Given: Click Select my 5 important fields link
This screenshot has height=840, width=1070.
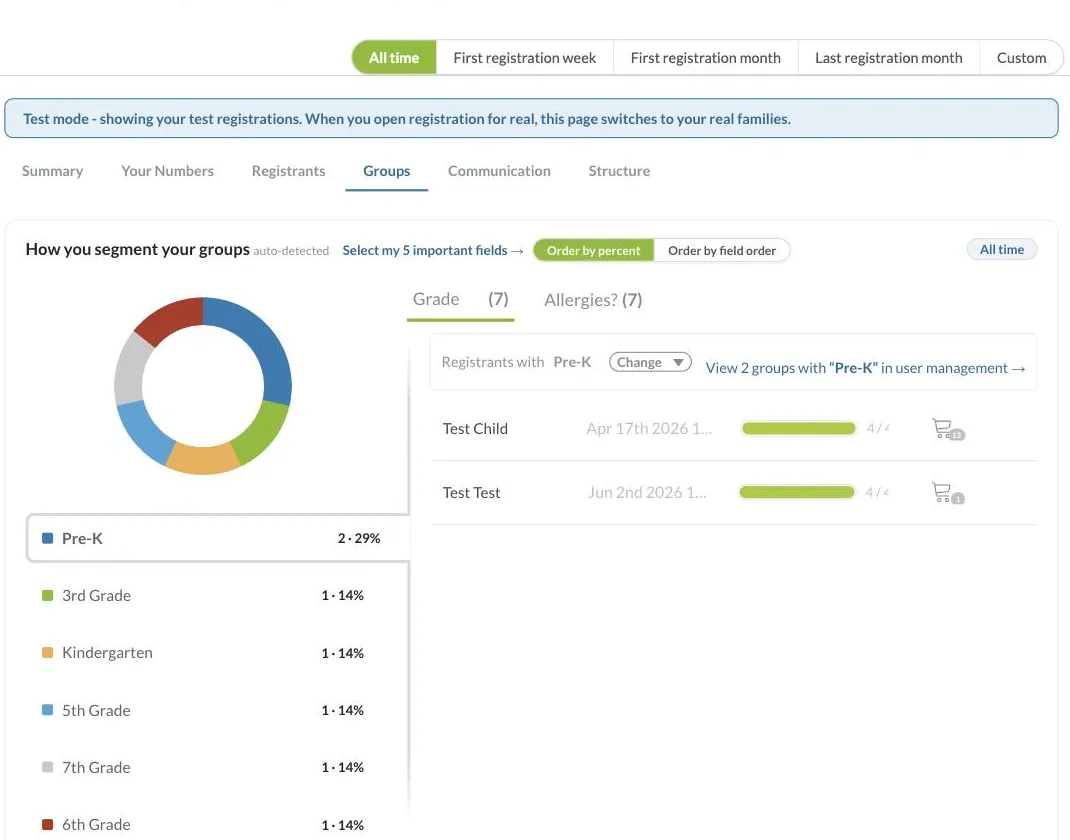Looking at the screenshot, I should tap(433, 250).
